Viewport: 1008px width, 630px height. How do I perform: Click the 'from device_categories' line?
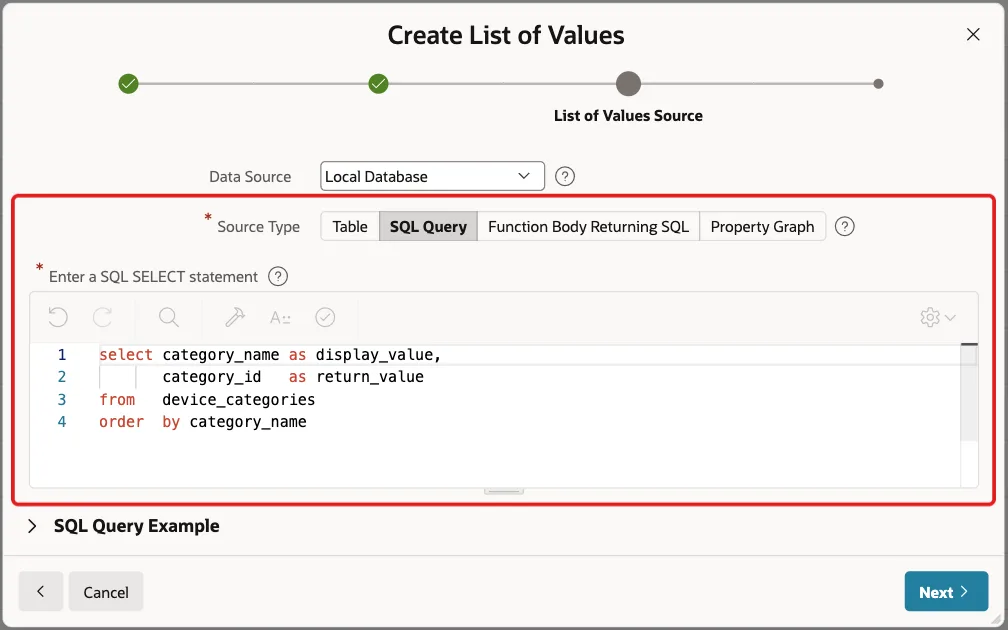[207, 400]
